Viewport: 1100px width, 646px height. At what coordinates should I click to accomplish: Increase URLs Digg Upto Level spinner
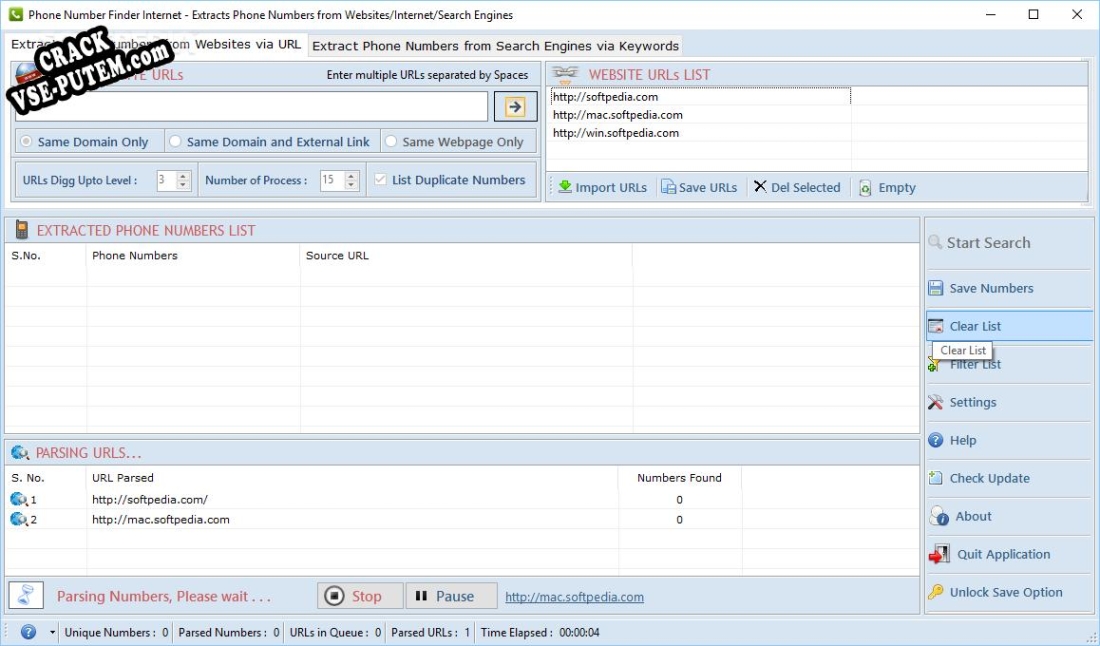coord(183,176)
